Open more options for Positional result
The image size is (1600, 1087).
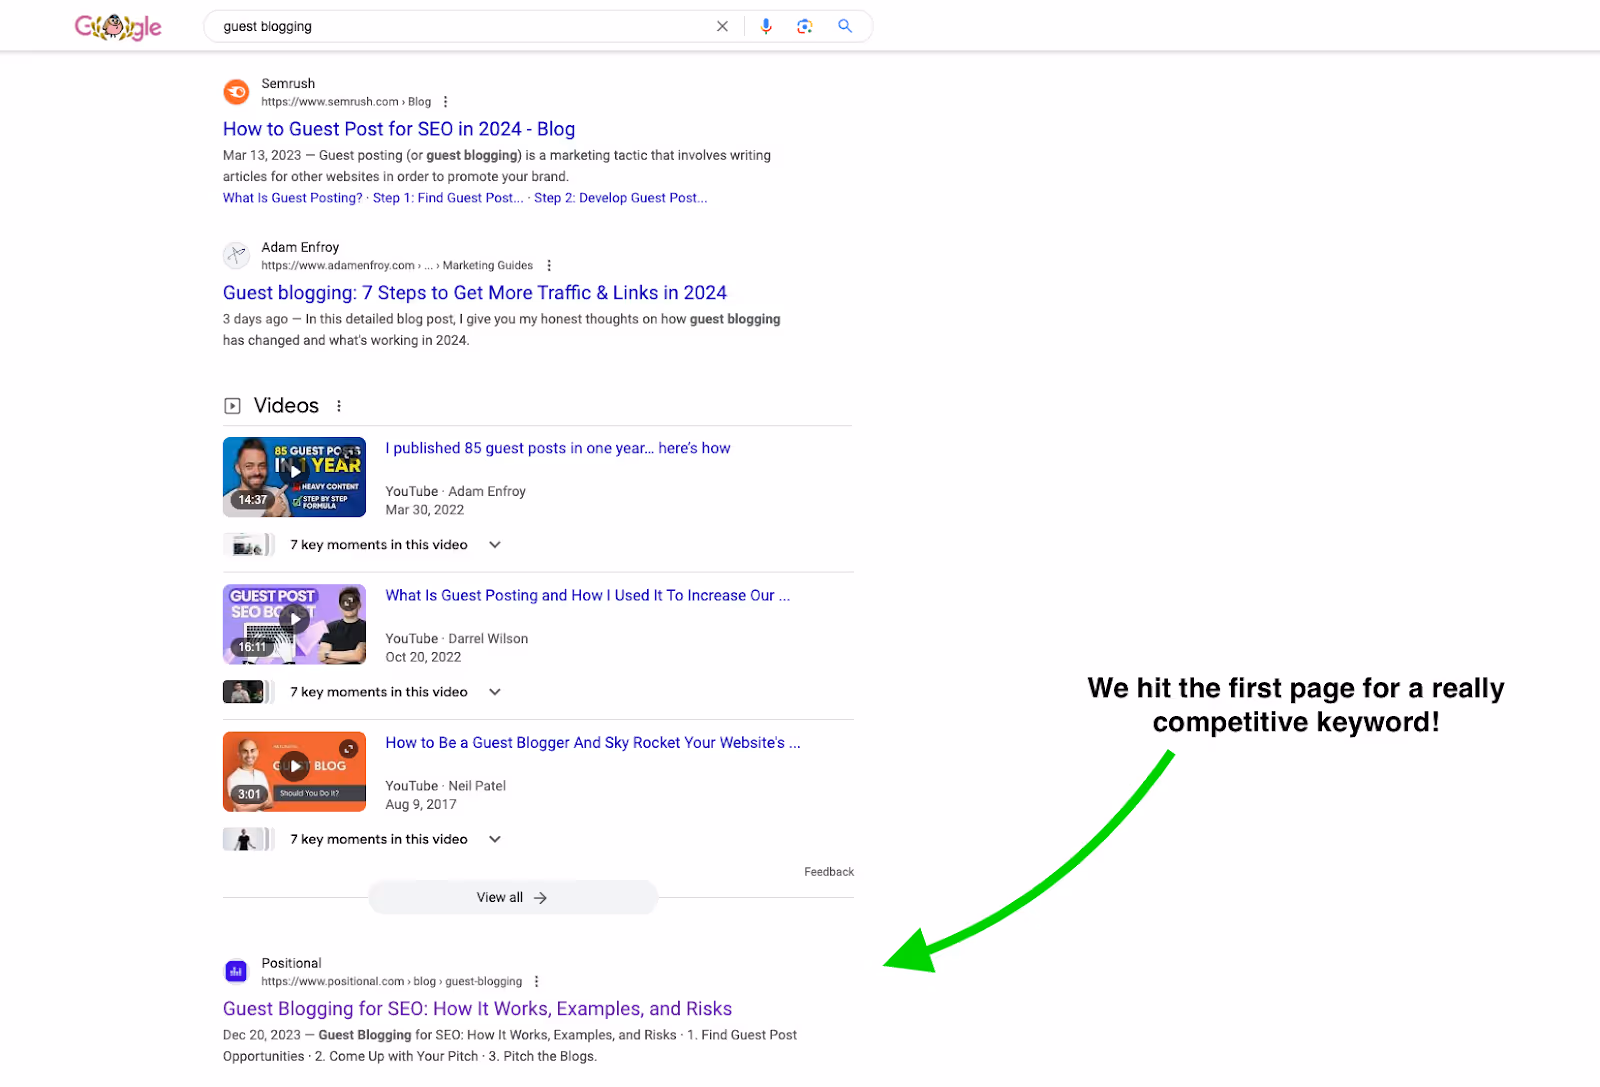[536, 982]
